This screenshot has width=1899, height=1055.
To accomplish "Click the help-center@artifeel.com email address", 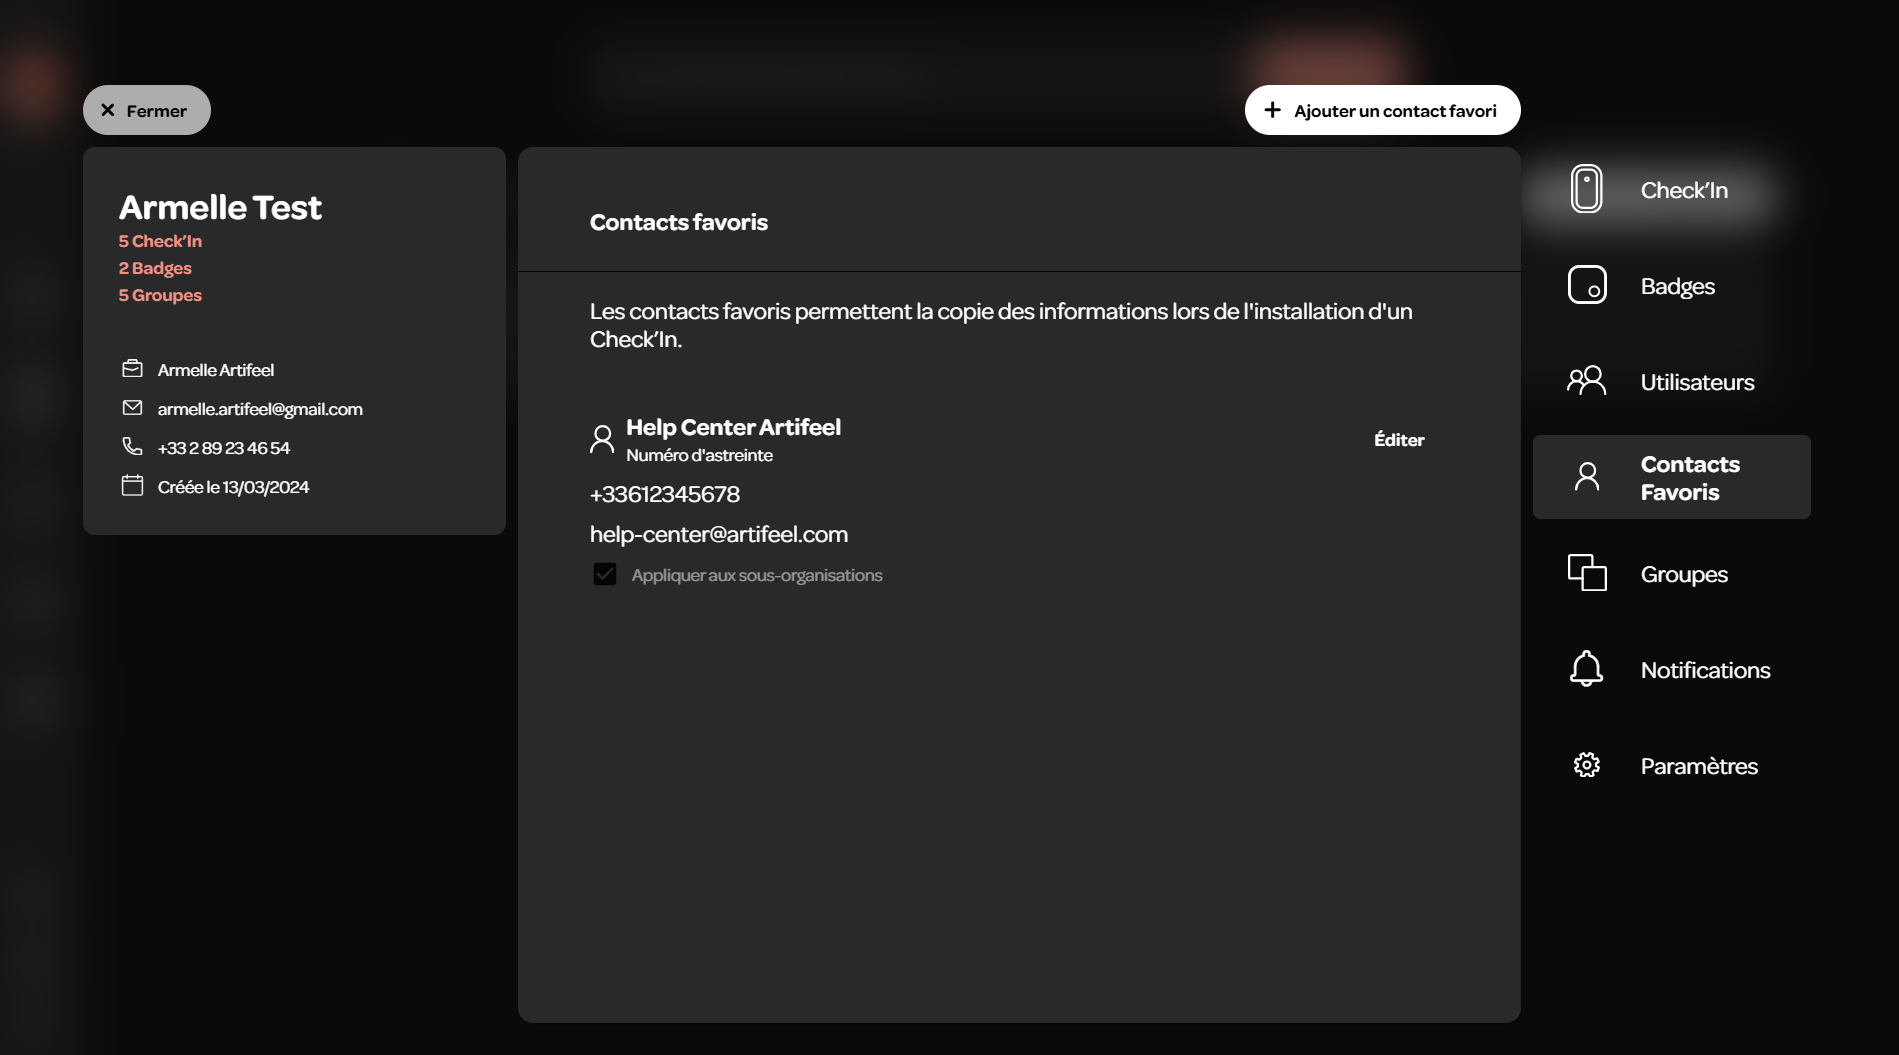I will (x=718, y=534).
